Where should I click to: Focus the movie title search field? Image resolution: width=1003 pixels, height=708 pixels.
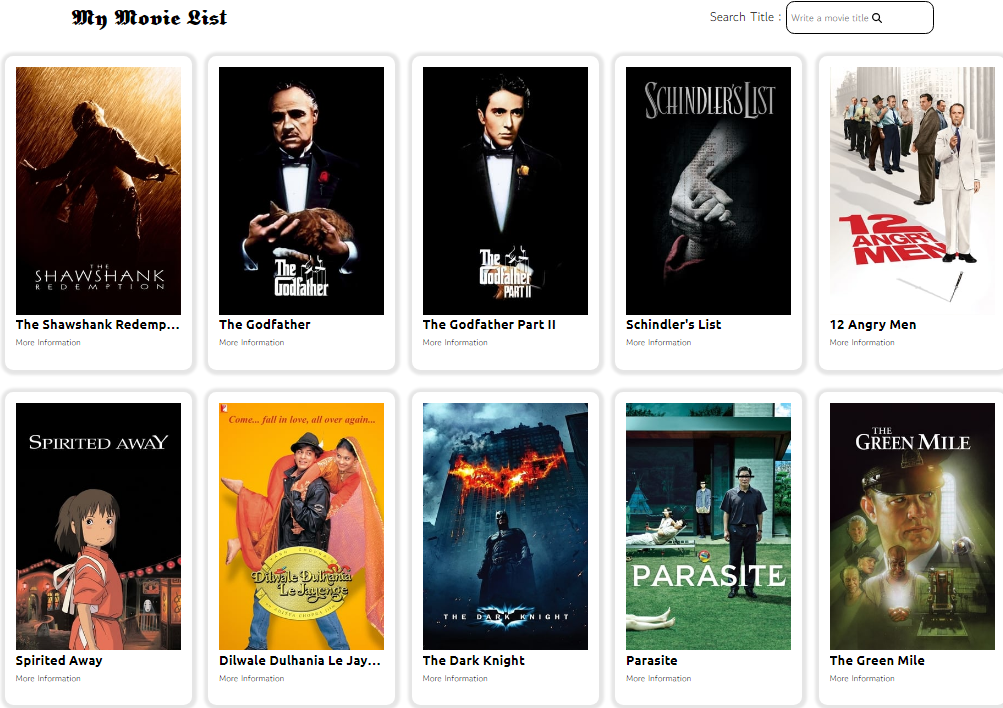coord(859,17)
